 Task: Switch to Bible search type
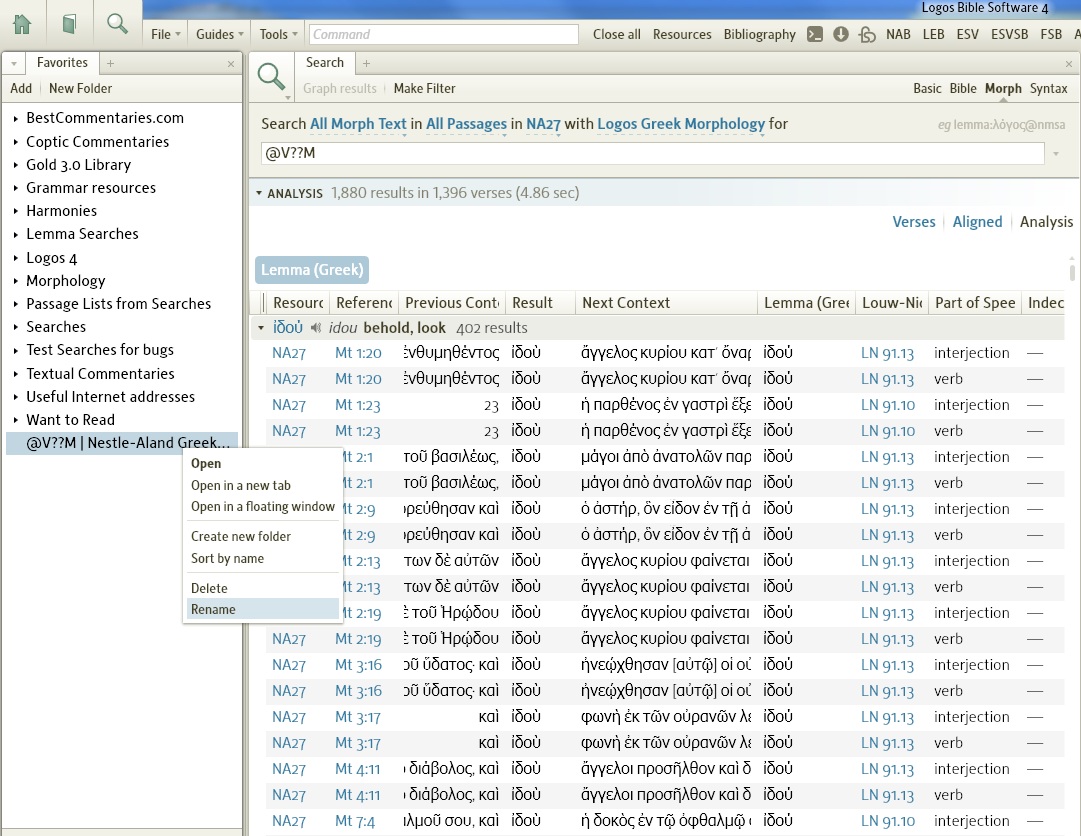tap(963, 88)
